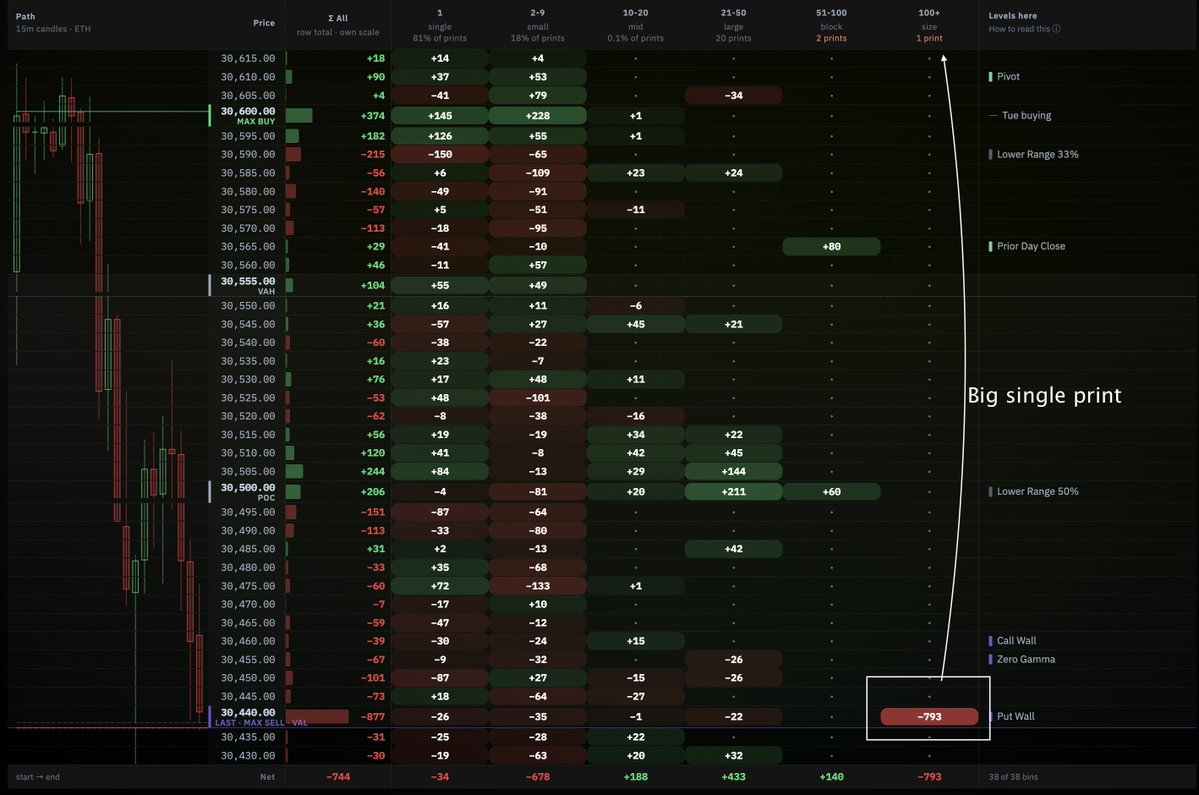
Task: Click the Price column heading
Action: click(264, 23)
